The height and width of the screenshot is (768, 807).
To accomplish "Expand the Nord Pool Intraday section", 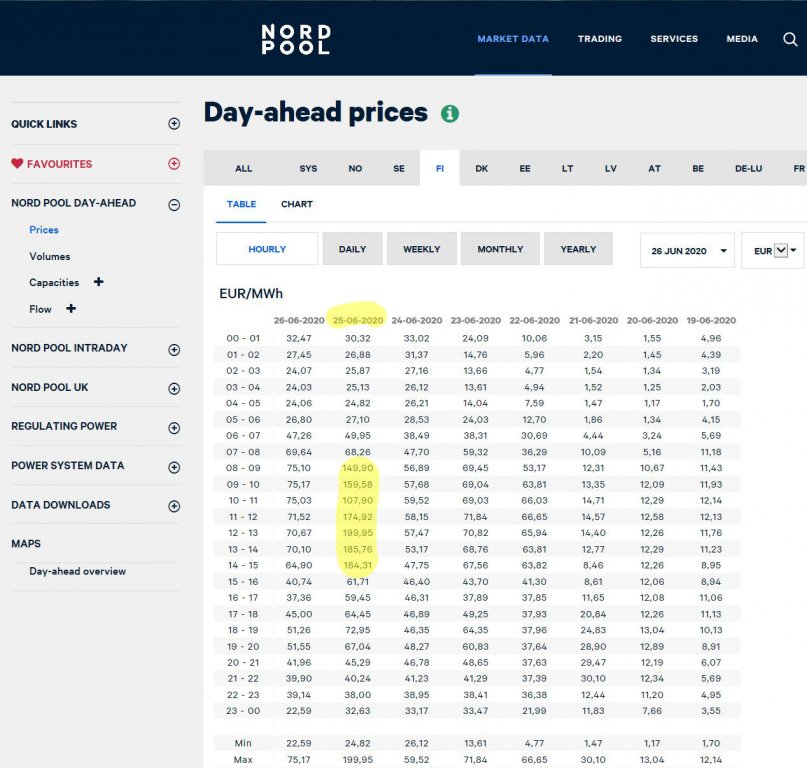I will 174,350.
